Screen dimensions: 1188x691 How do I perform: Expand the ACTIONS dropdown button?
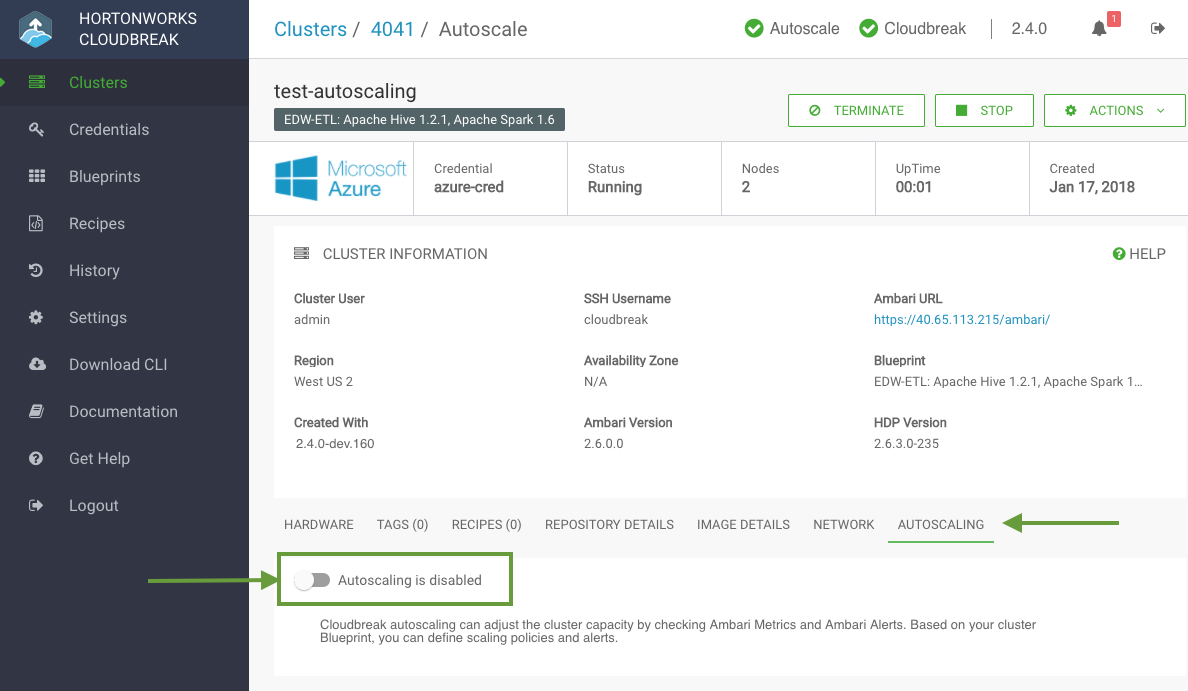(1115, 111)
